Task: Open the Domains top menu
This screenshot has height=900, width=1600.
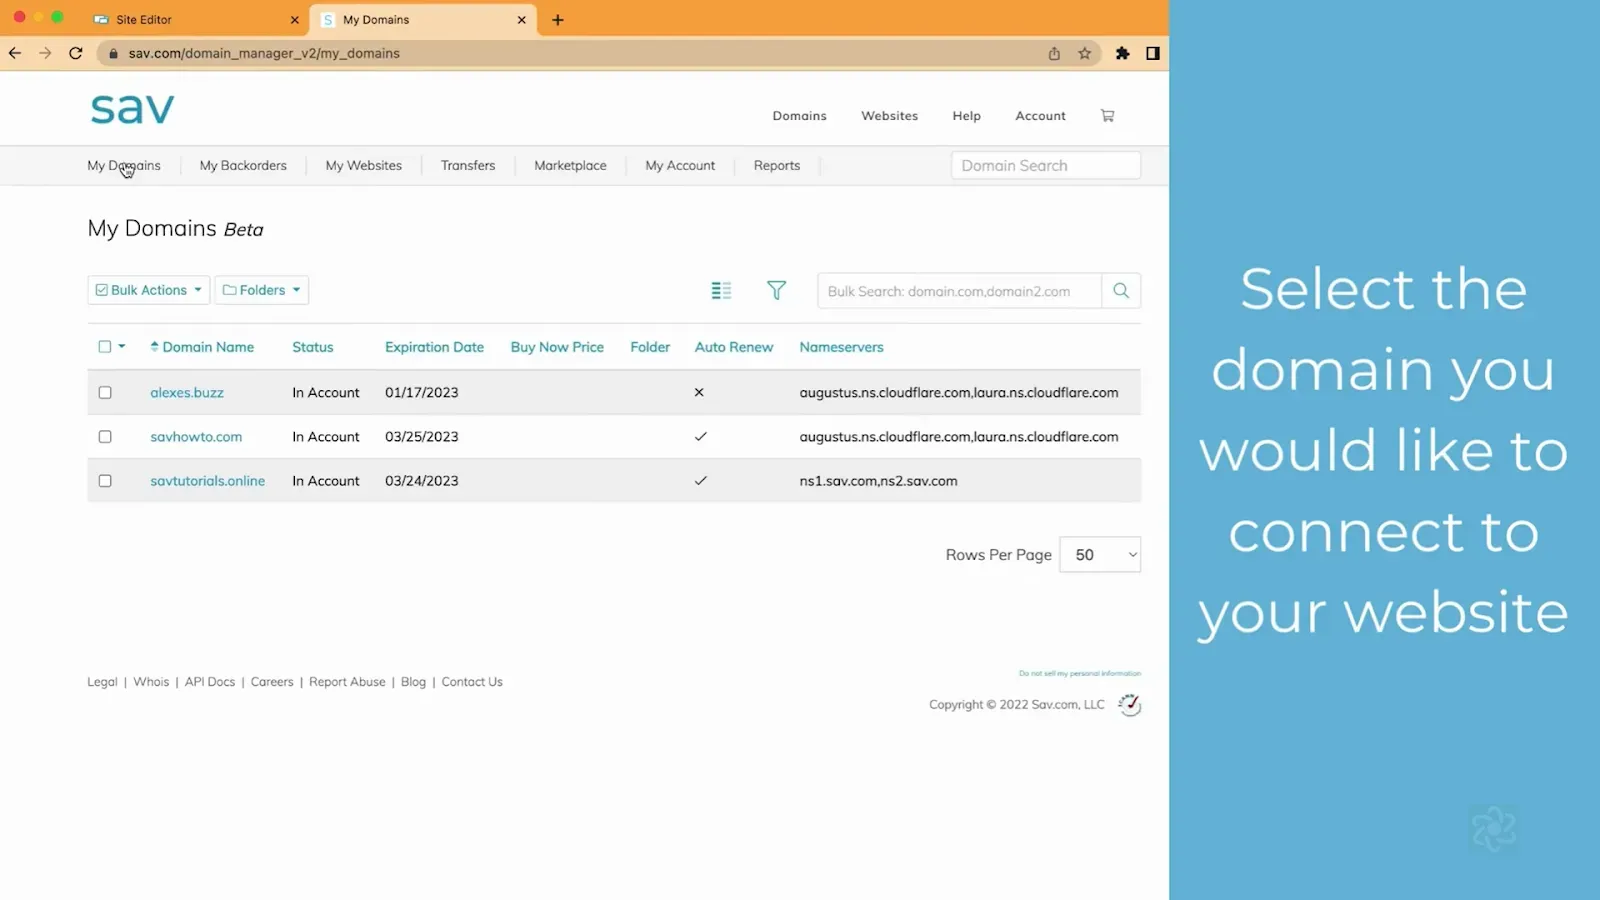Action: coord(799,116)
